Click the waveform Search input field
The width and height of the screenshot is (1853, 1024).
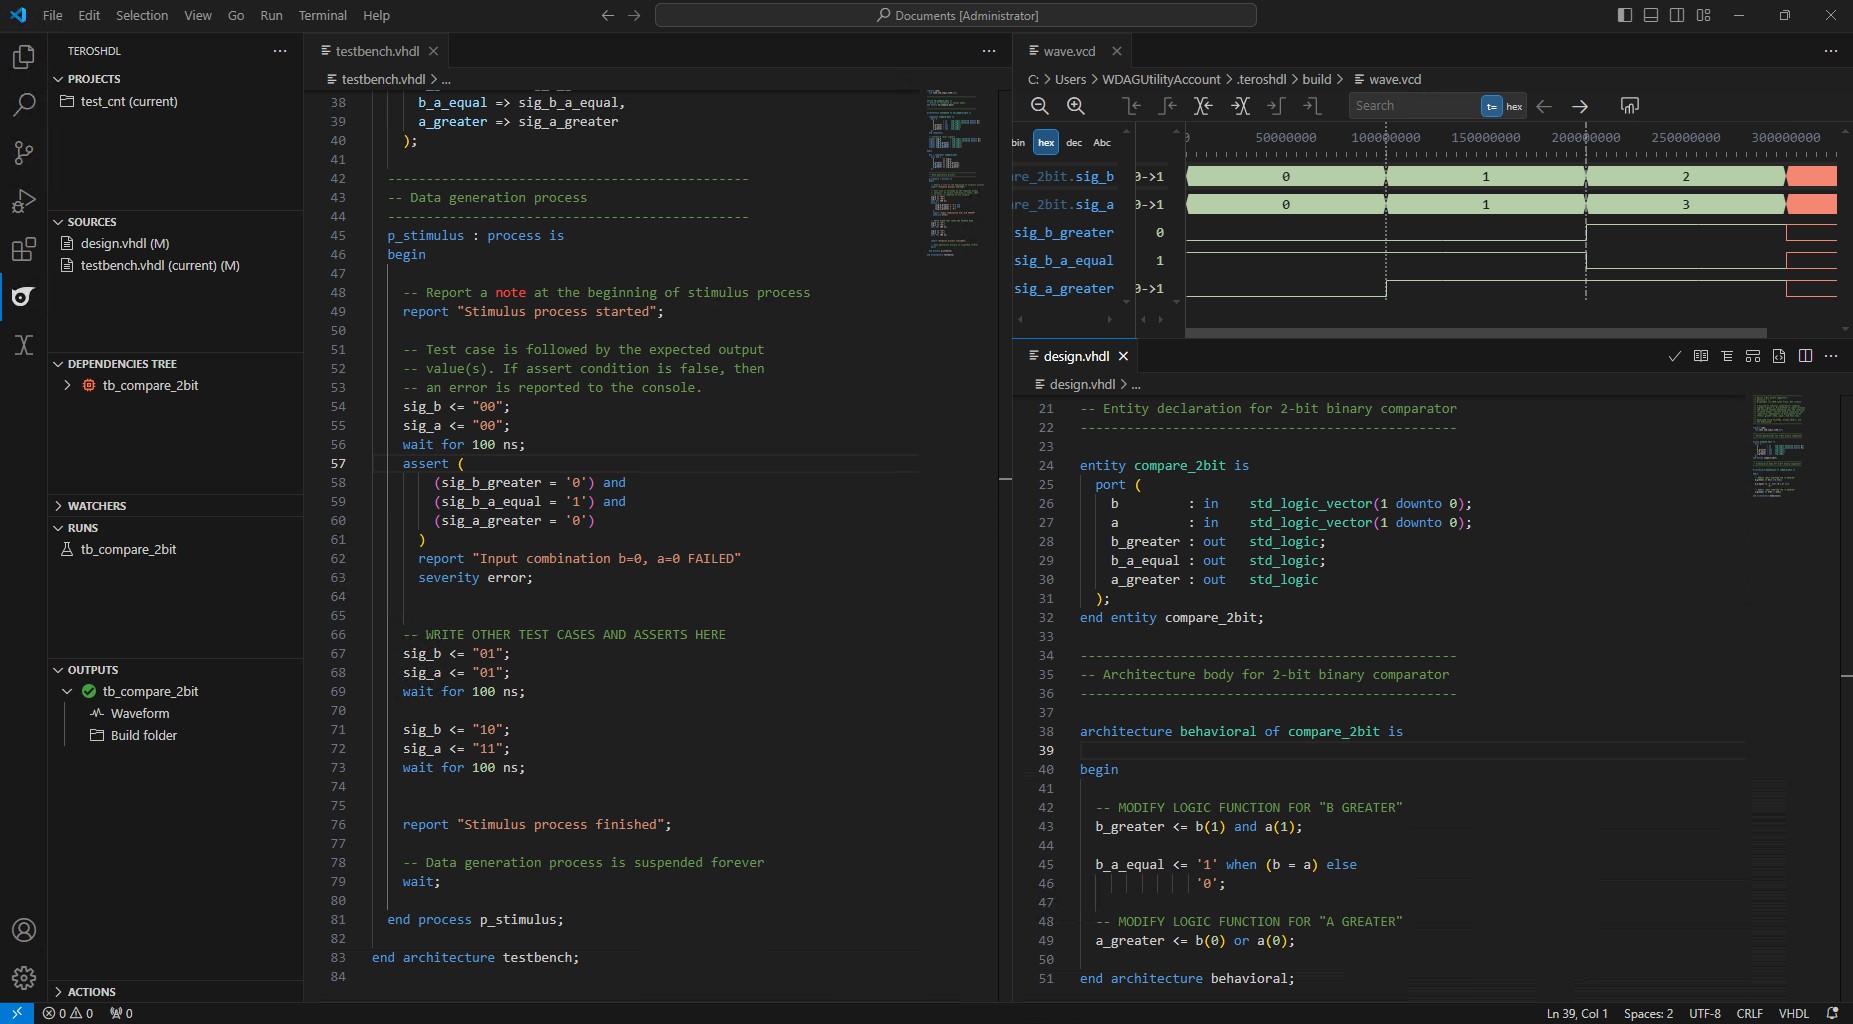coord(1413,106)
